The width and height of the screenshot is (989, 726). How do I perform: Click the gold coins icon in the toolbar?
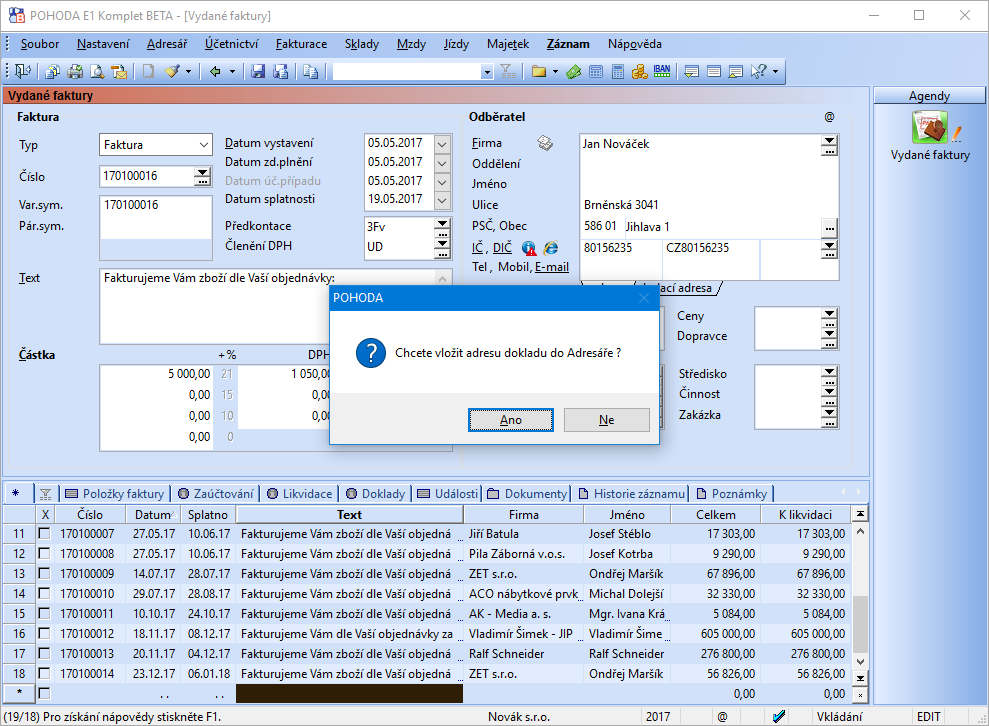(640, 71)
